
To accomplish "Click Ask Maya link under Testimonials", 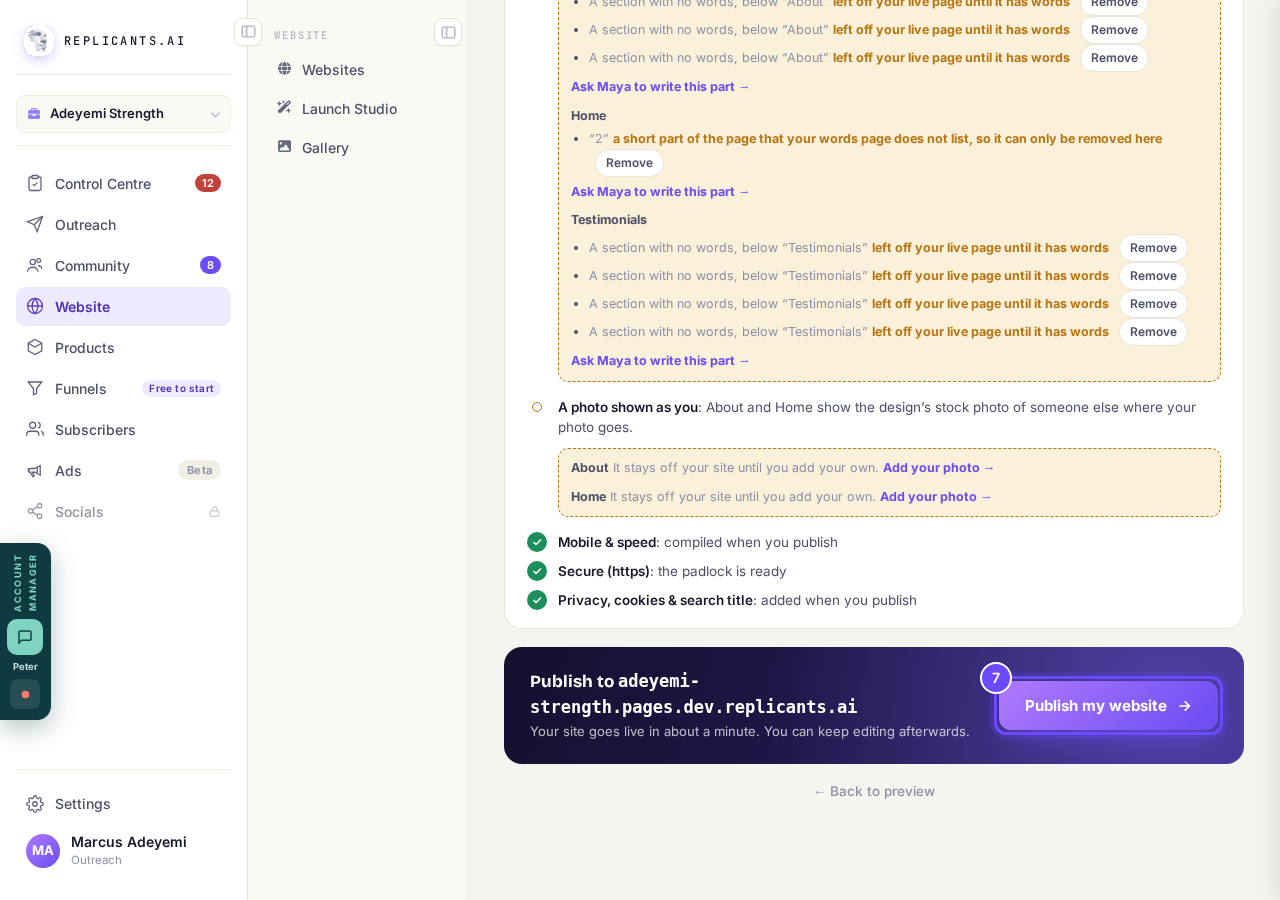I will click(660, 360).
